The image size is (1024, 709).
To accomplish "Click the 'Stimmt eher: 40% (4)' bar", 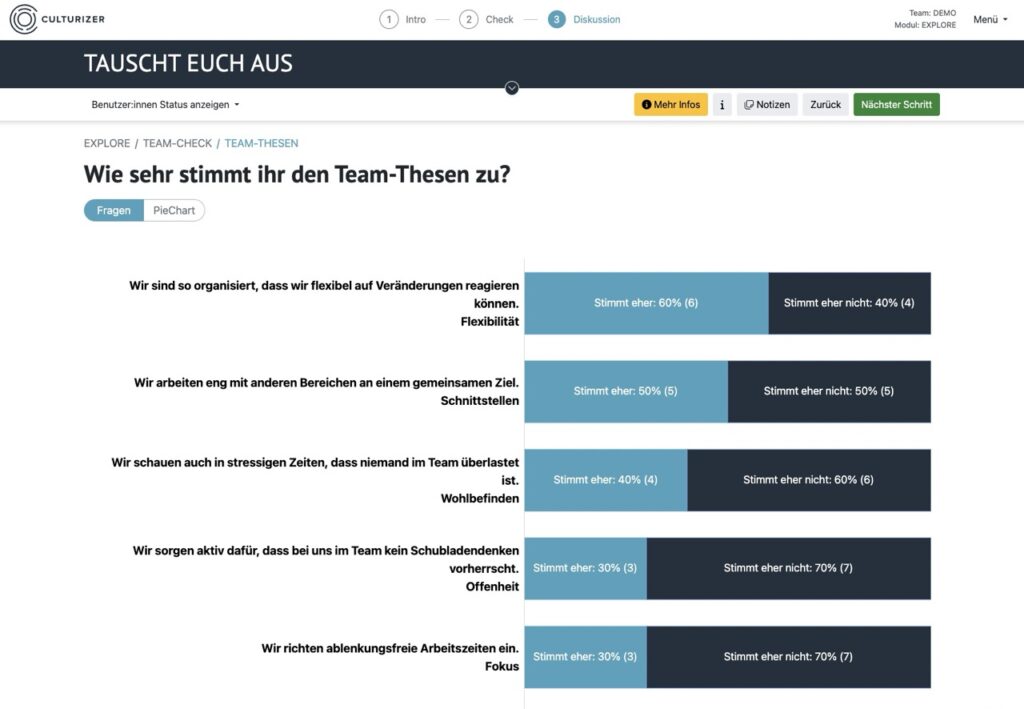I will pos(606,480).
